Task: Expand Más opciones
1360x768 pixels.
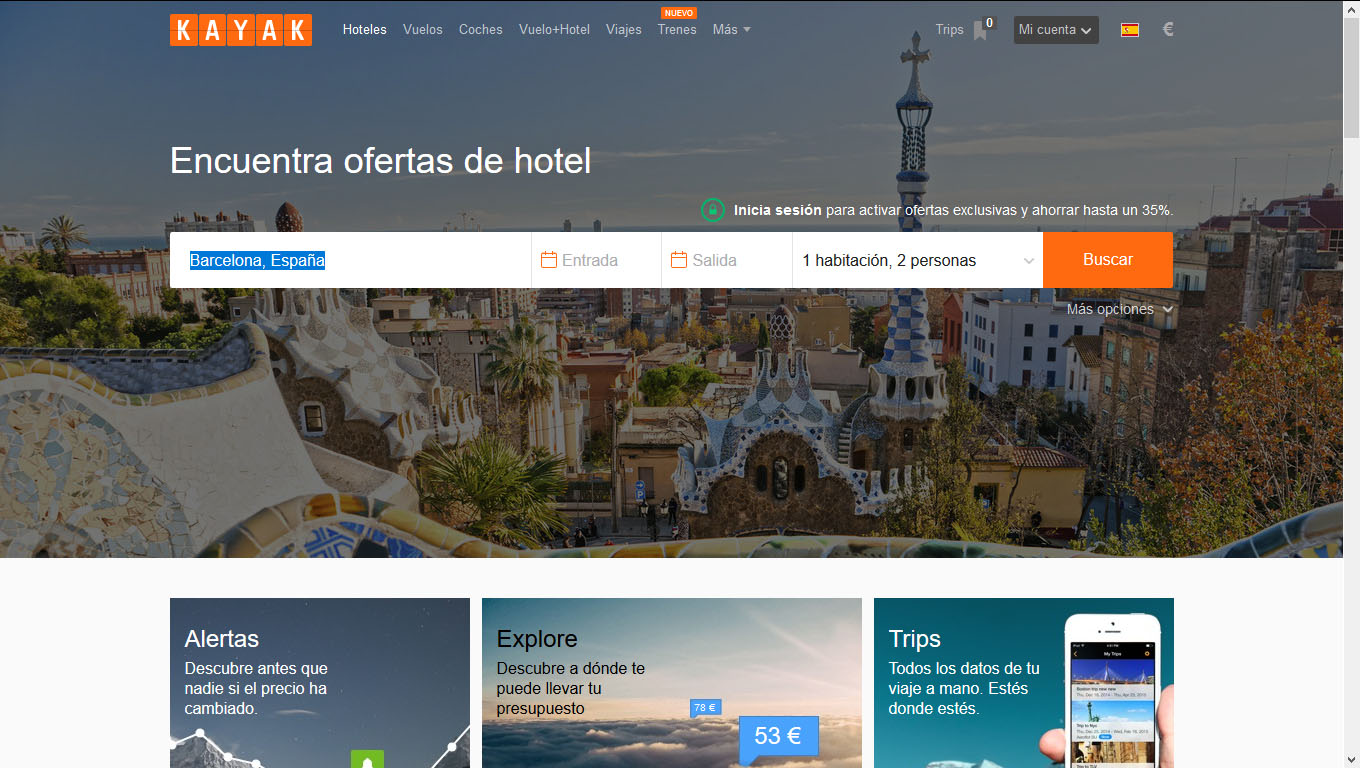Action: 1119,309
